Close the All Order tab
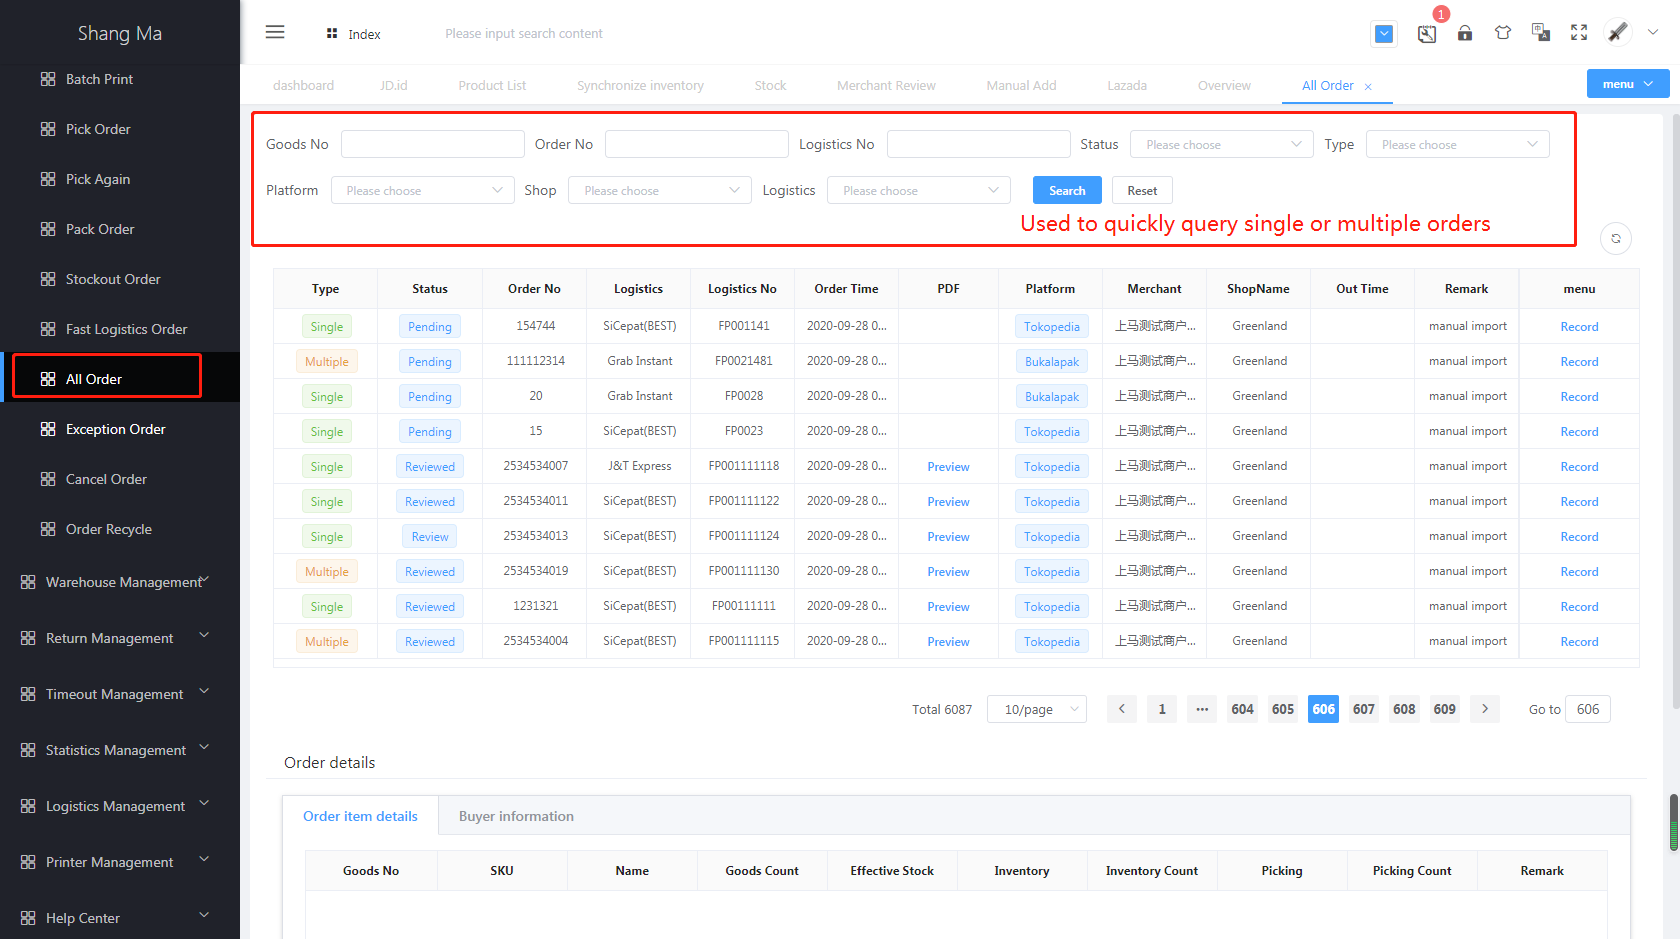The height and width of the screenshot is (939, 1680). (x=1368, y=87)
